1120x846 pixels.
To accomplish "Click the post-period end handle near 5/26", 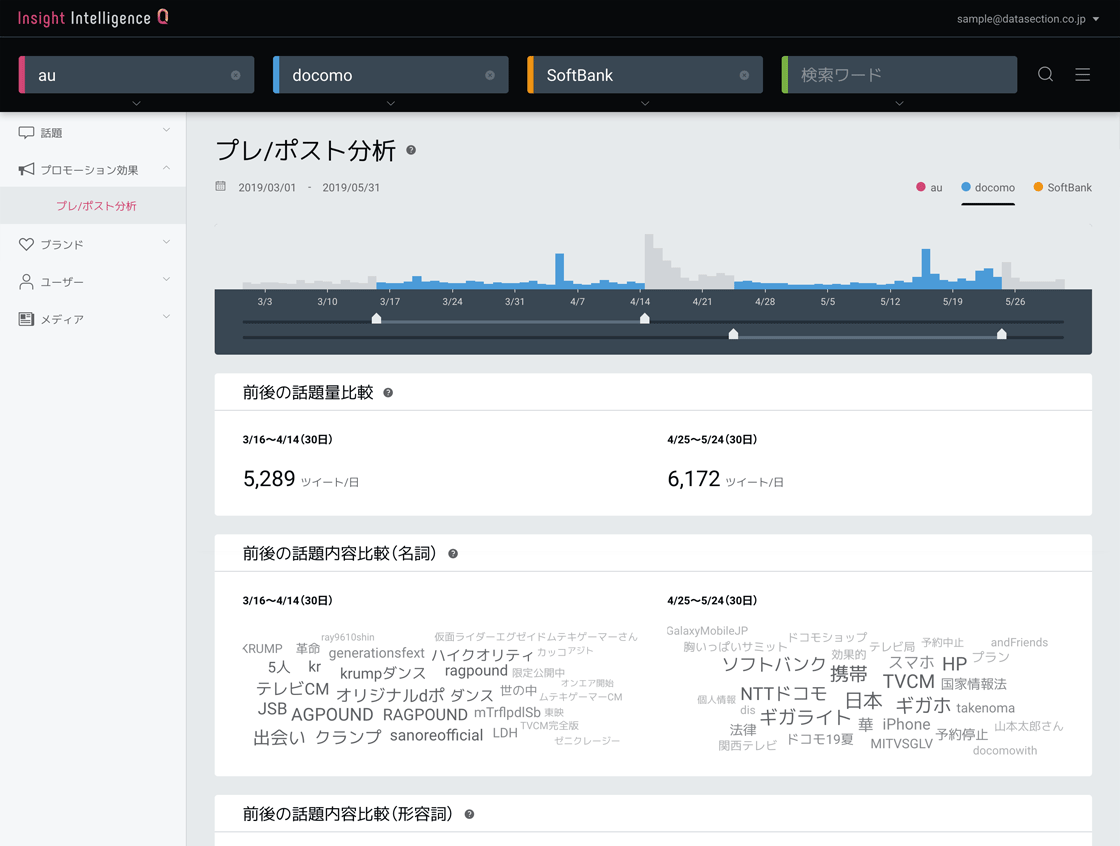I will tap(1001, 334).
